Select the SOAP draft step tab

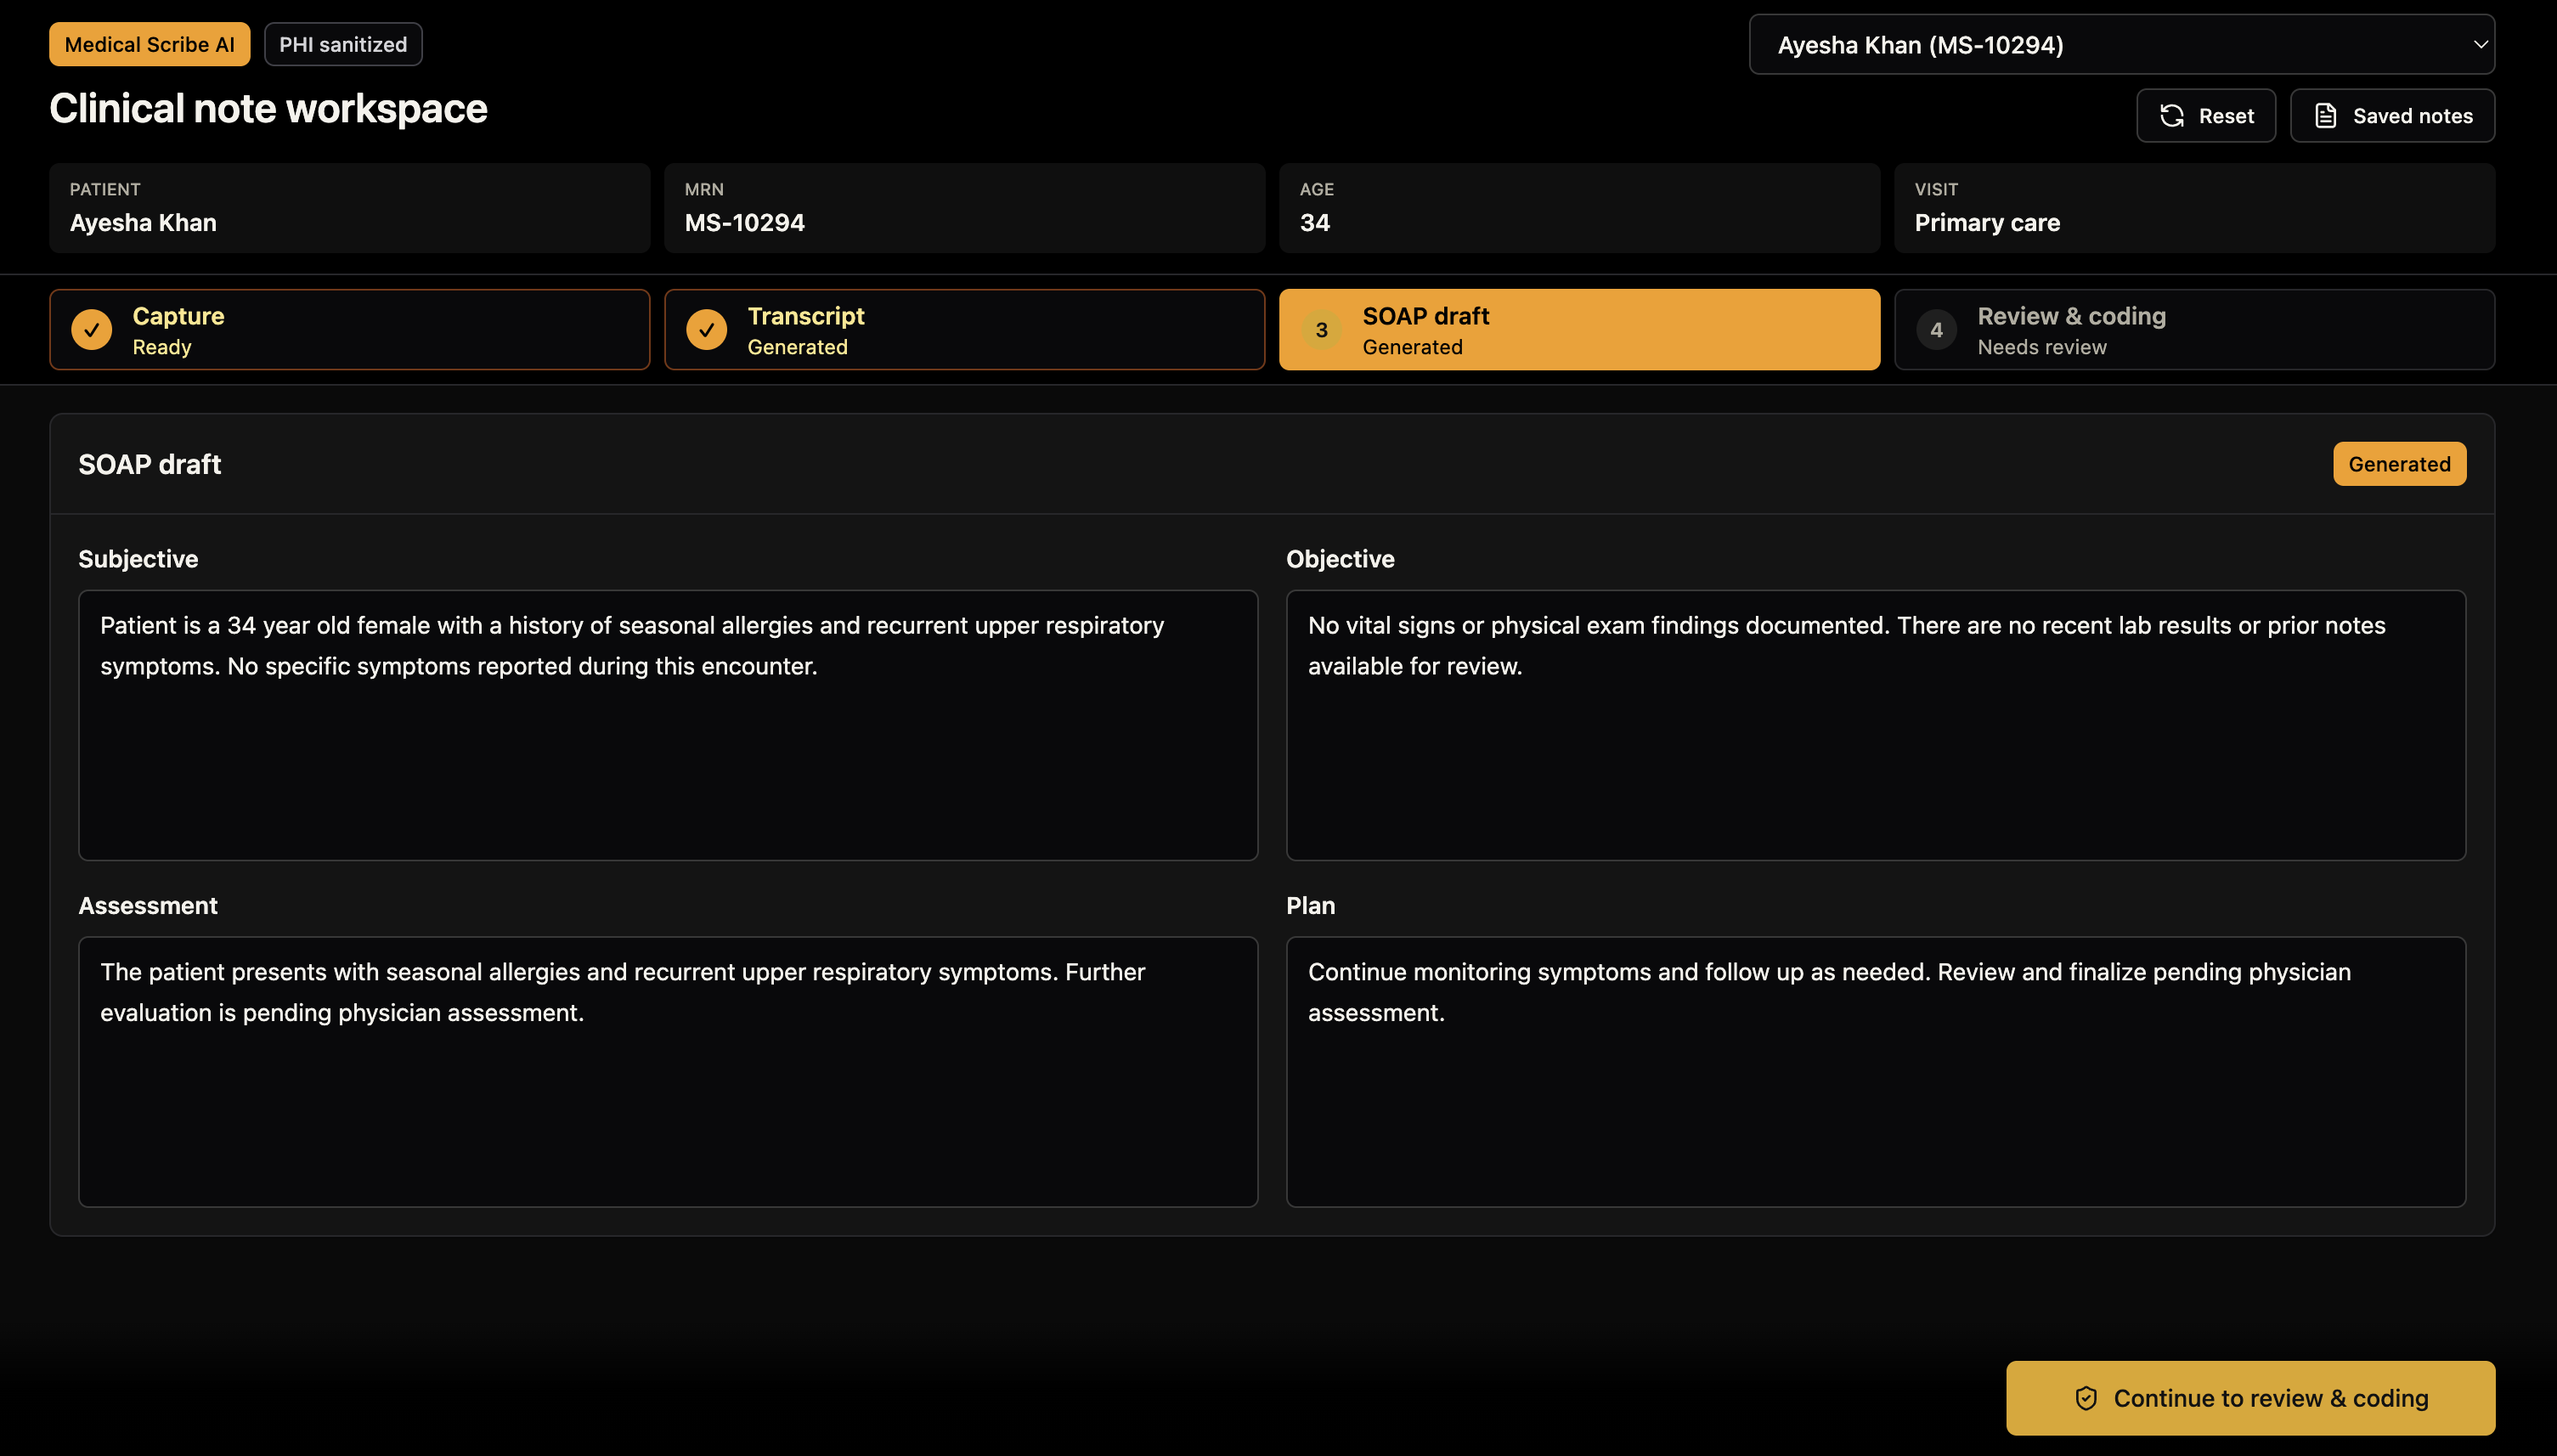coord(1579,330)
